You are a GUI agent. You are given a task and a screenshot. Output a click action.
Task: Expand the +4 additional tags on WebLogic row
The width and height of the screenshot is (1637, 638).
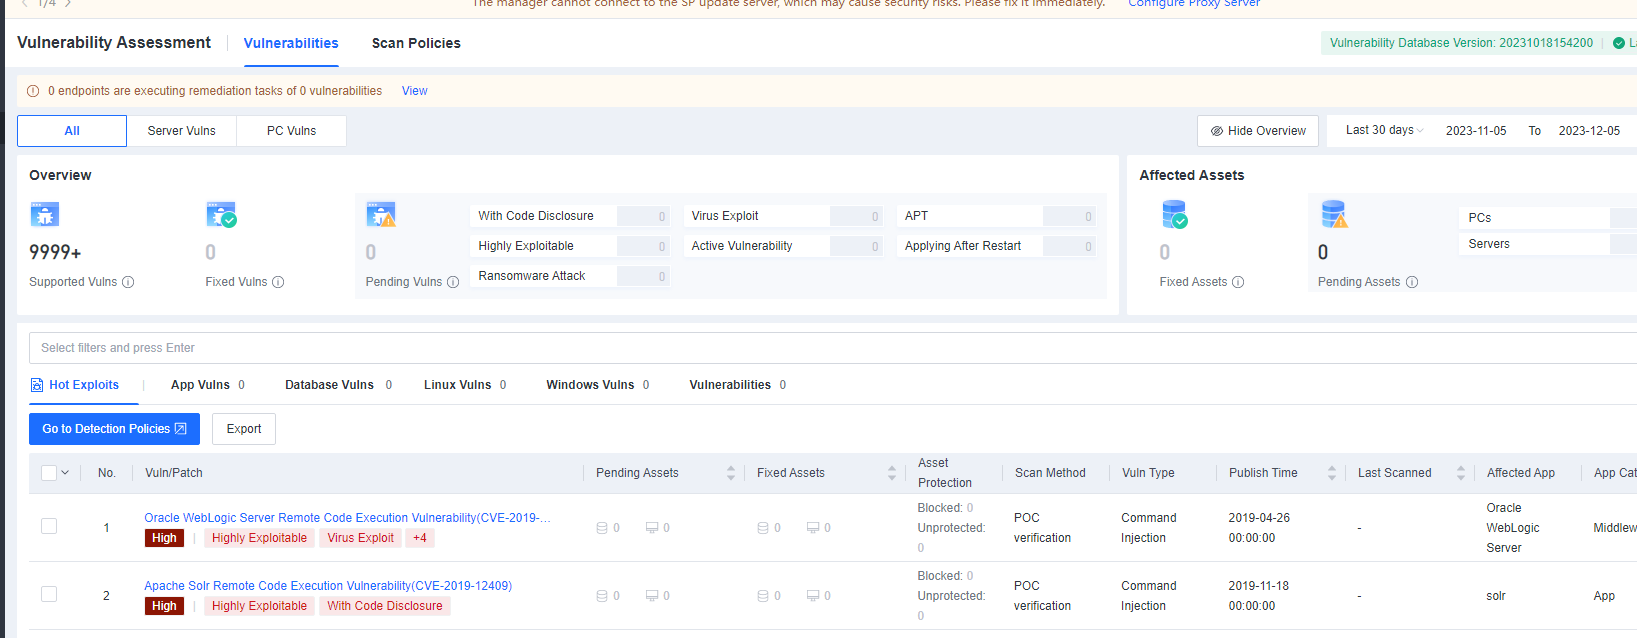pos(420,538)
